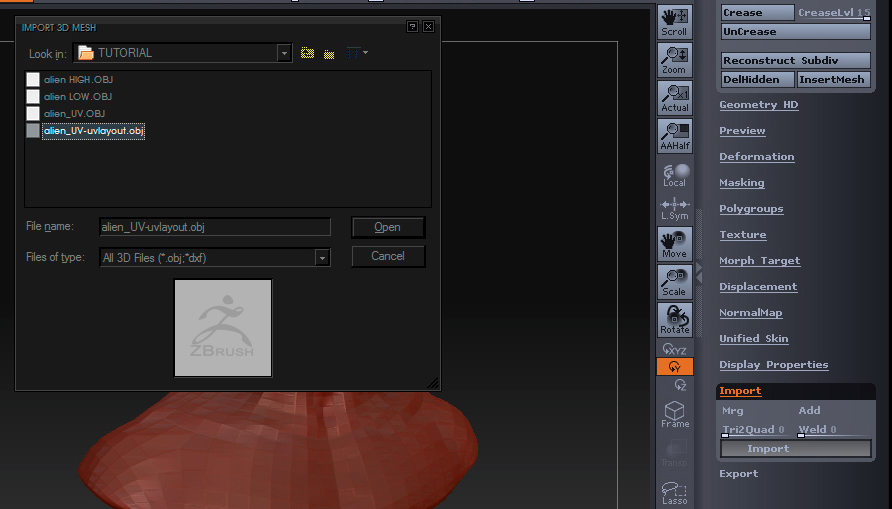The height and width of the screenshot is (509, 892).
Task: Click the Import button in tool panel
Action: pyautogui.click(x=796, y=449)
